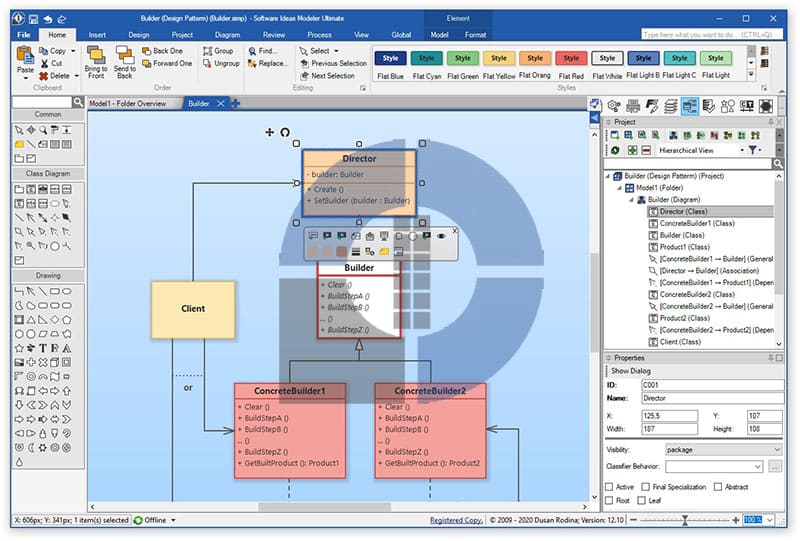Click the Name field containing Director
This screenshot has width=800, height=541.
[712, 398]
